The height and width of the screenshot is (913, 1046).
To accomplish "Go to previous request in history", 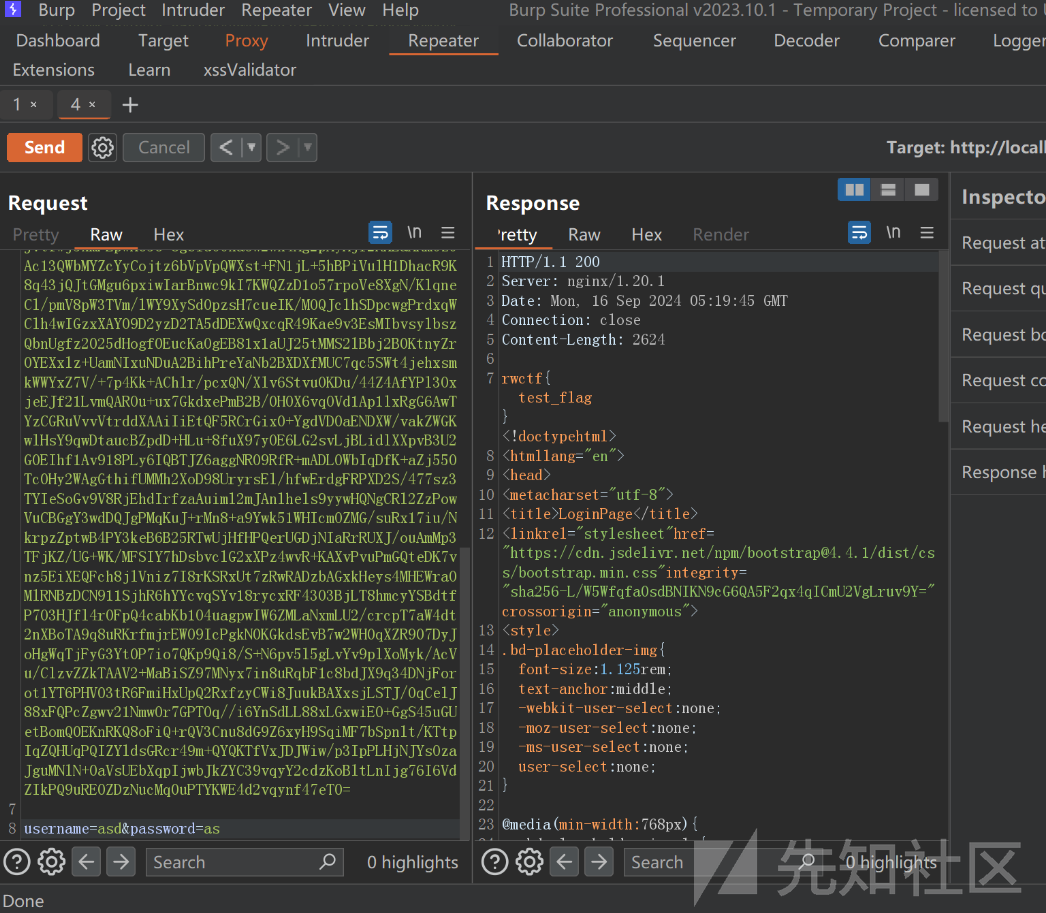I will (226, 147).
